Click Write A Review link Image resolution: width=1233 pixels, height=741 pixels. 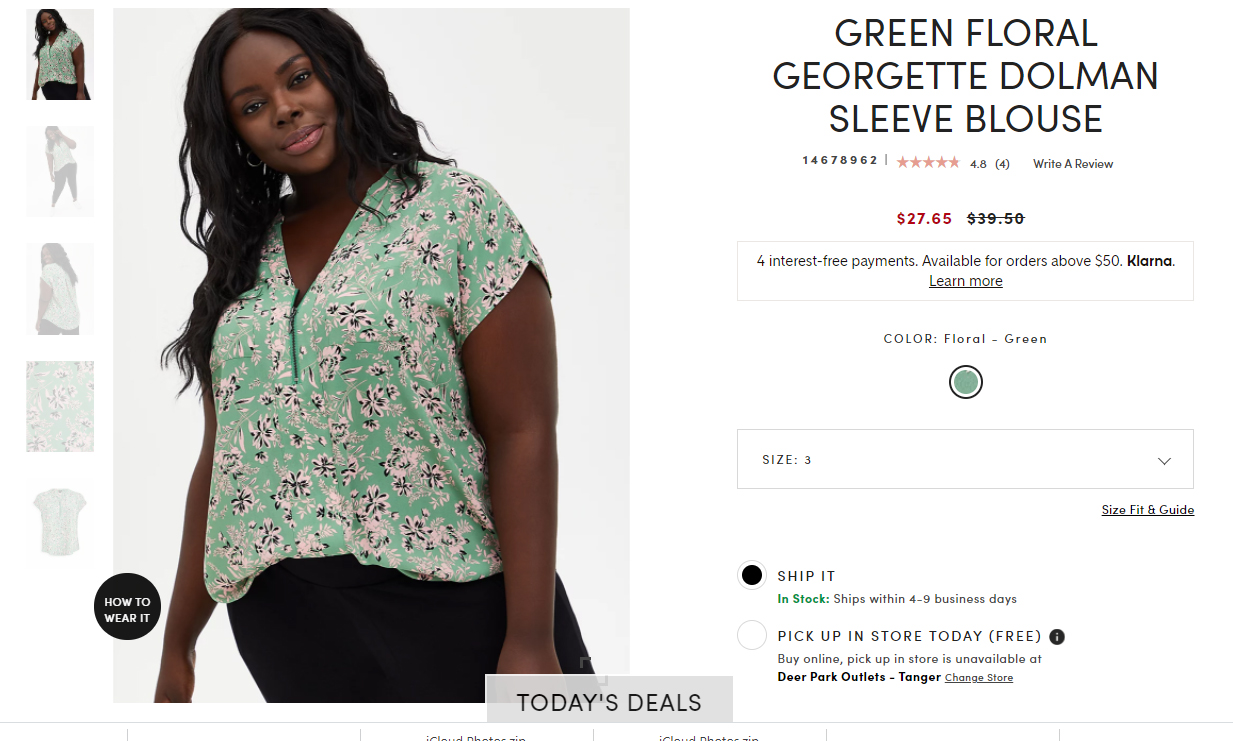pyautogui.click(x=1072, y=164)
